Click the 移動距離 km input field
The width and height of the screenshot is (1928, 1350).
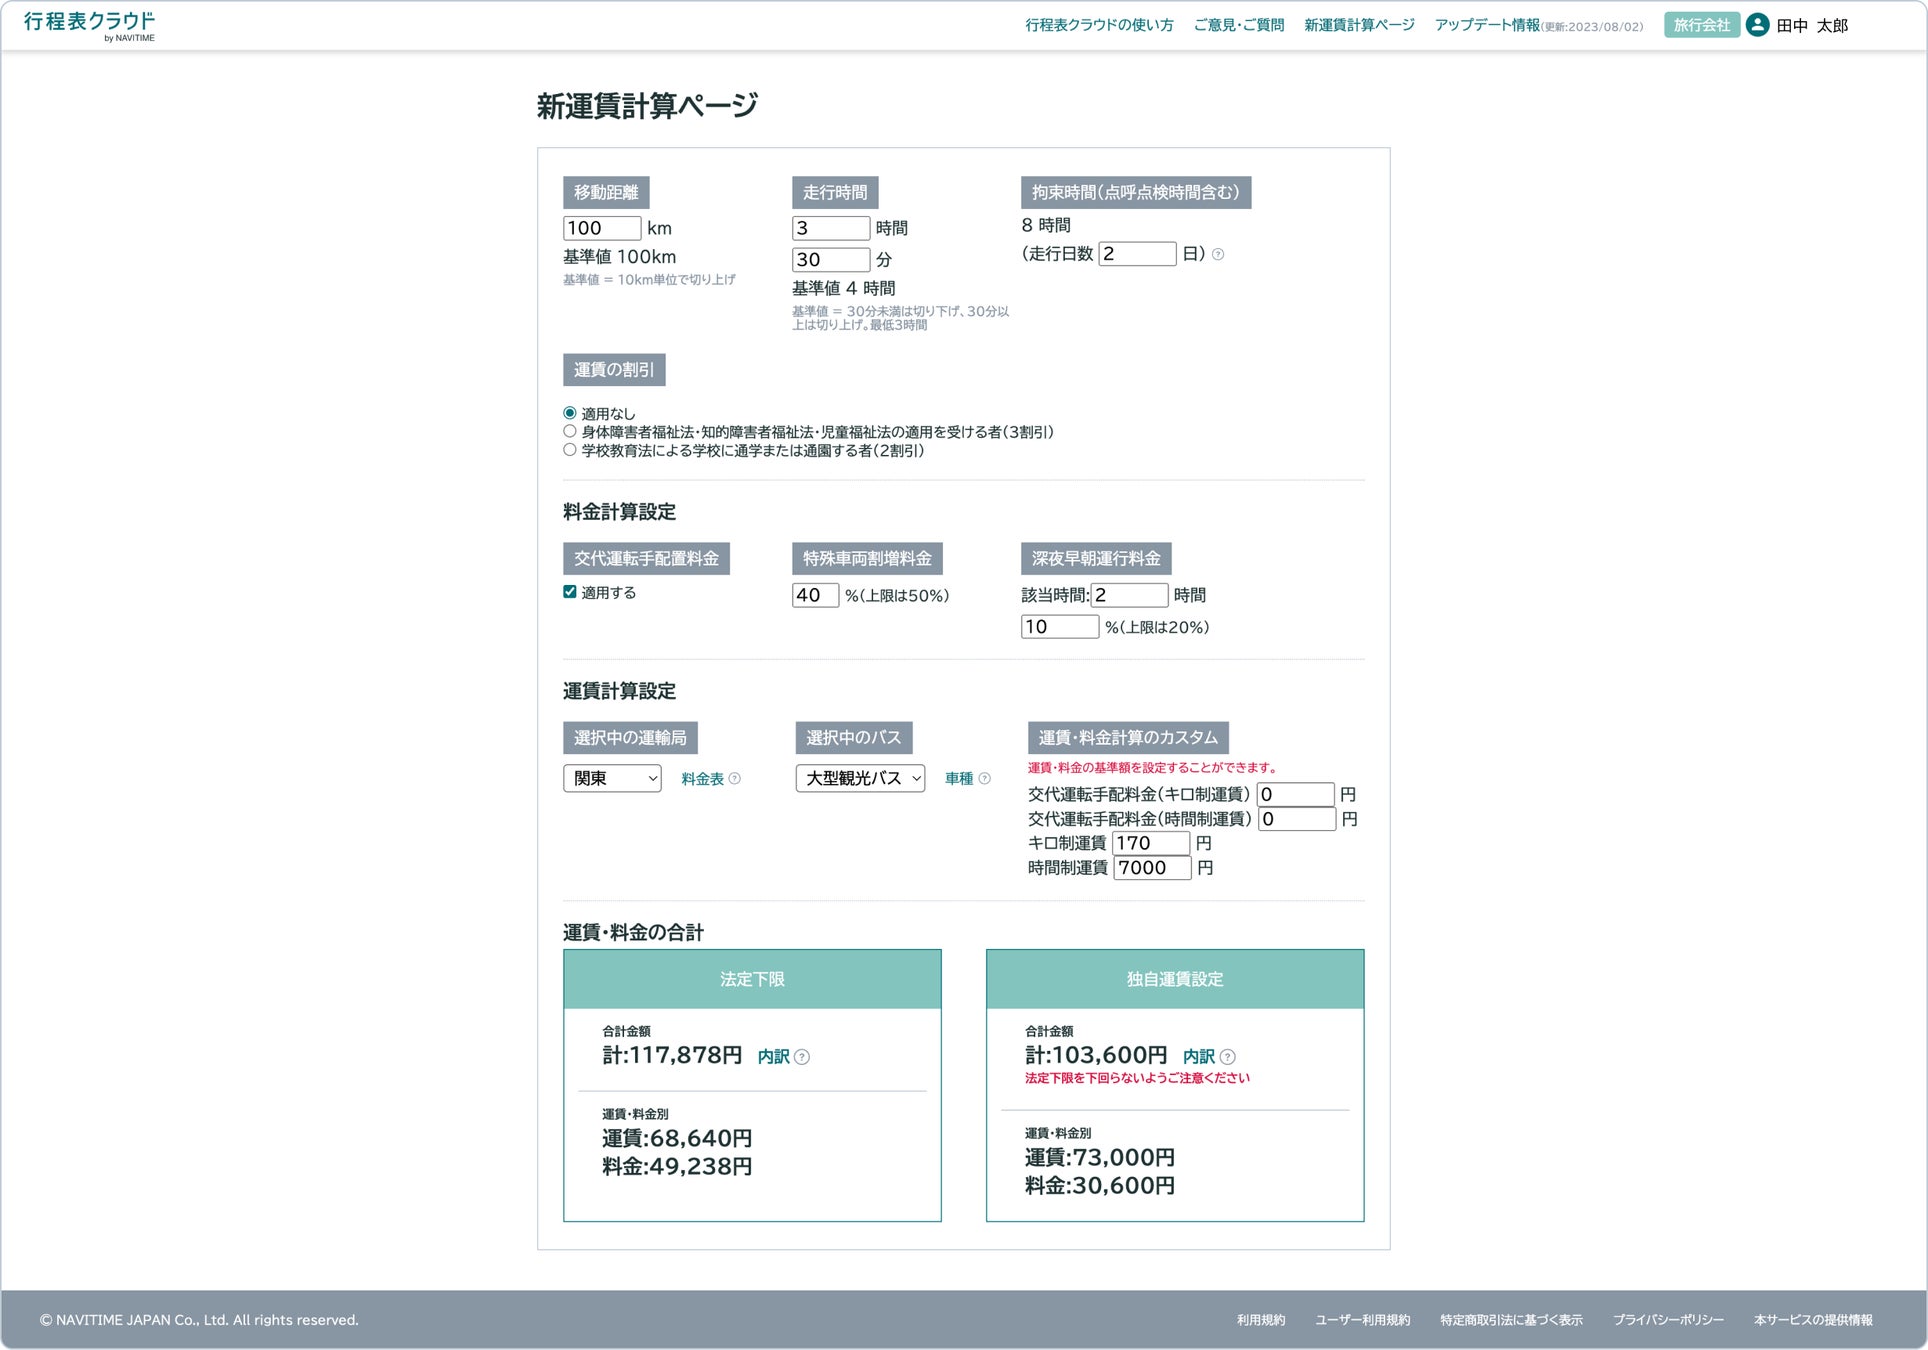point(601,228)
